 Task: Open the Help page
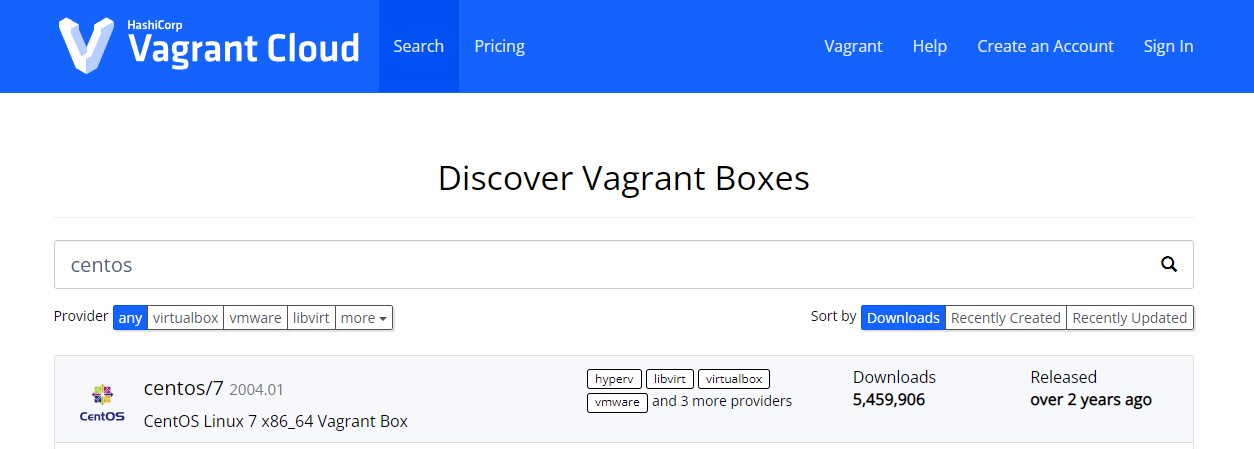point(929,46)
